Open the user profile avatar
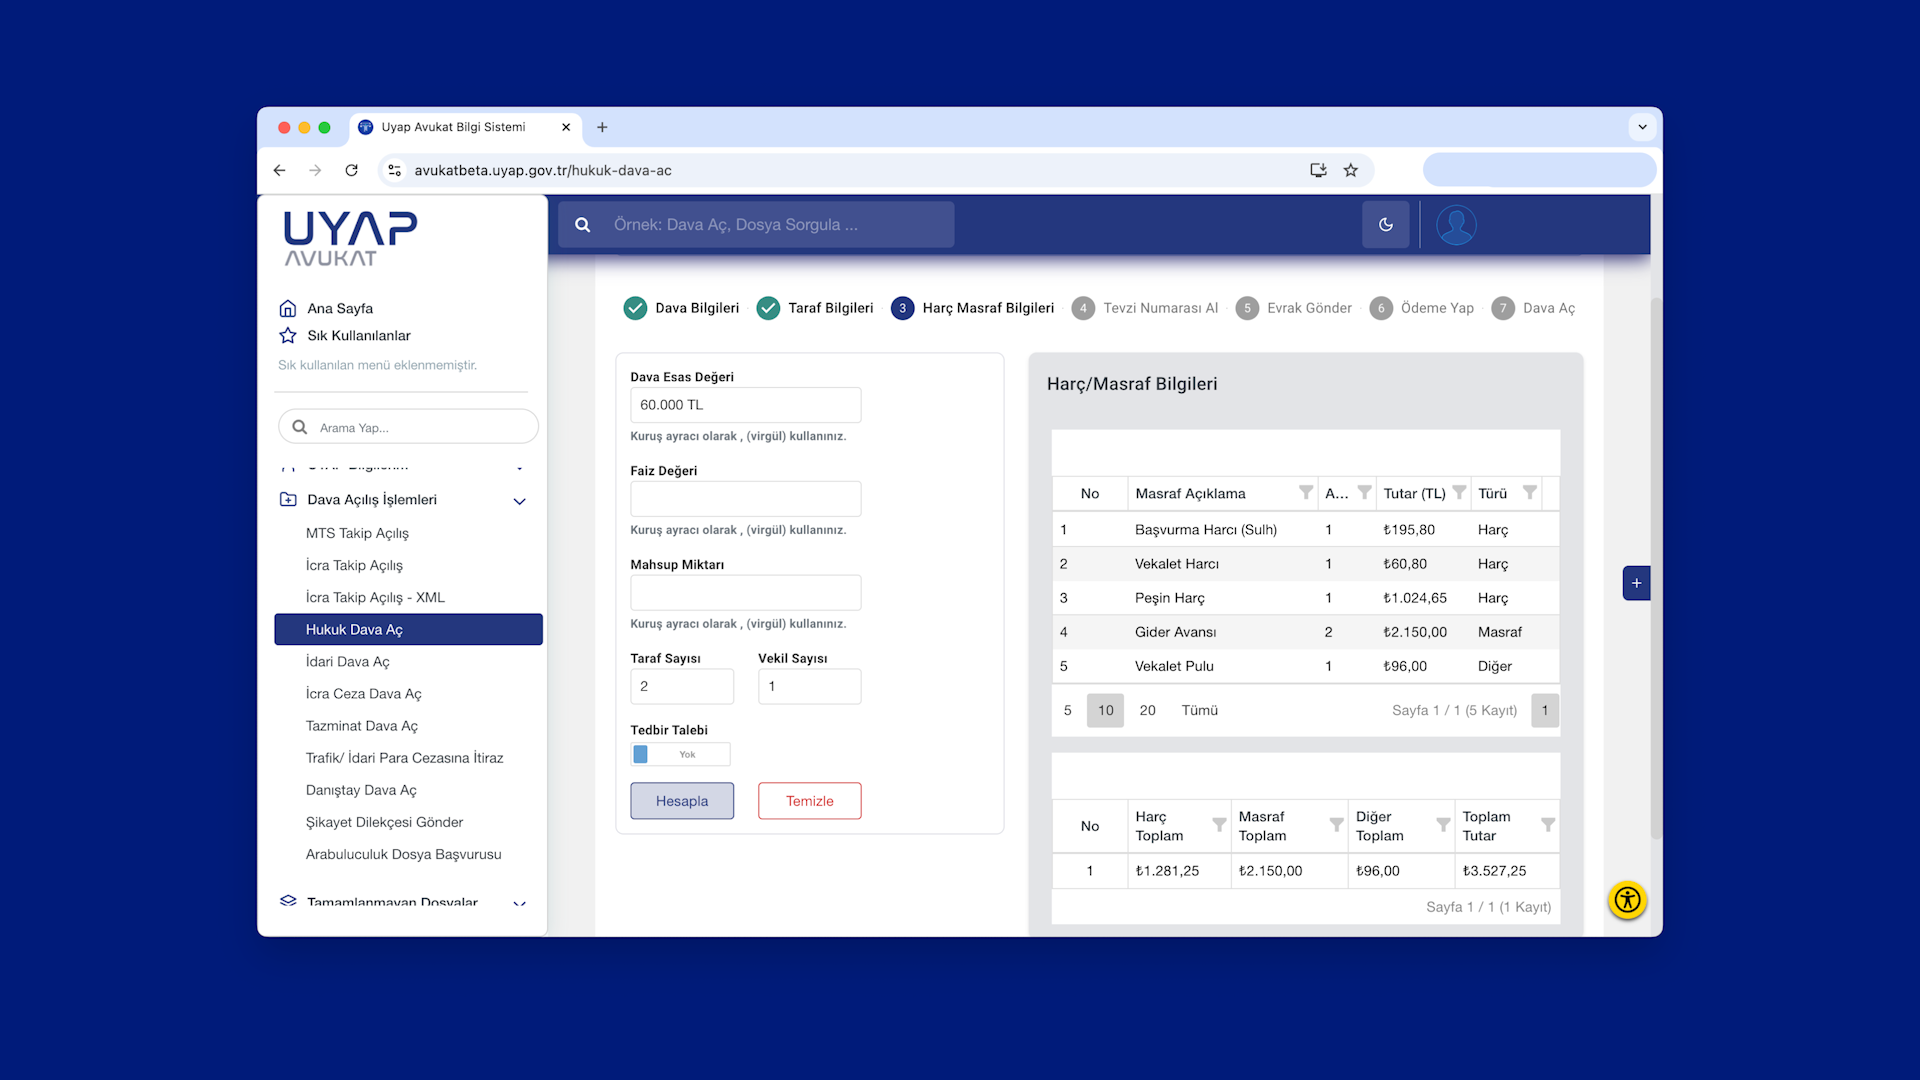This screenshot has width=1920, height=1080. tap(1456, 225)
